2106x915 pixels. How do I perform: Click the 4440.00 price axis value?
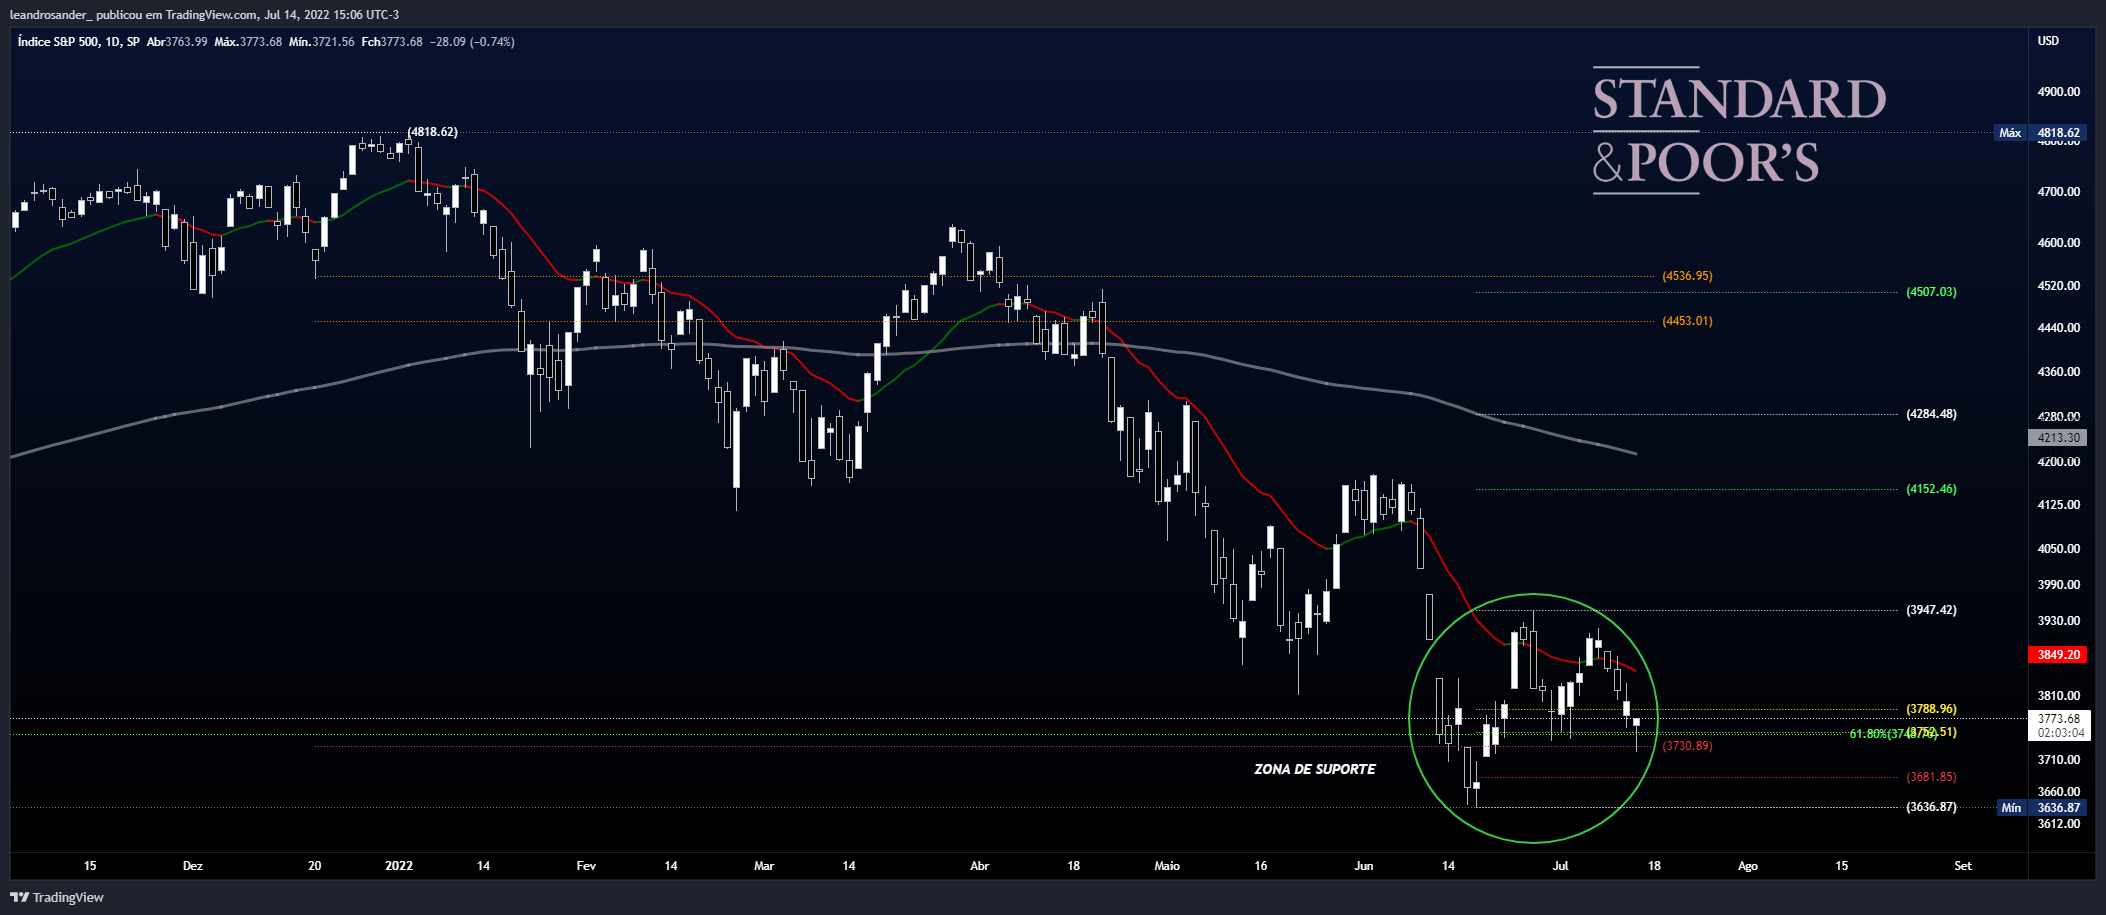pyautogui.click(x=2058, y=328)
